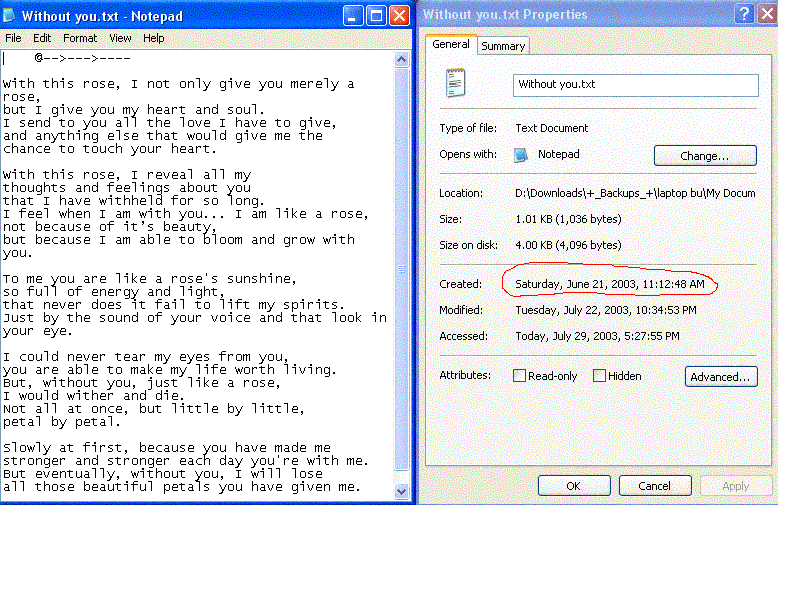This screenshot has height=600, width=800.
Task: Open the Format menu in Notepad
Action: (80, 38)
